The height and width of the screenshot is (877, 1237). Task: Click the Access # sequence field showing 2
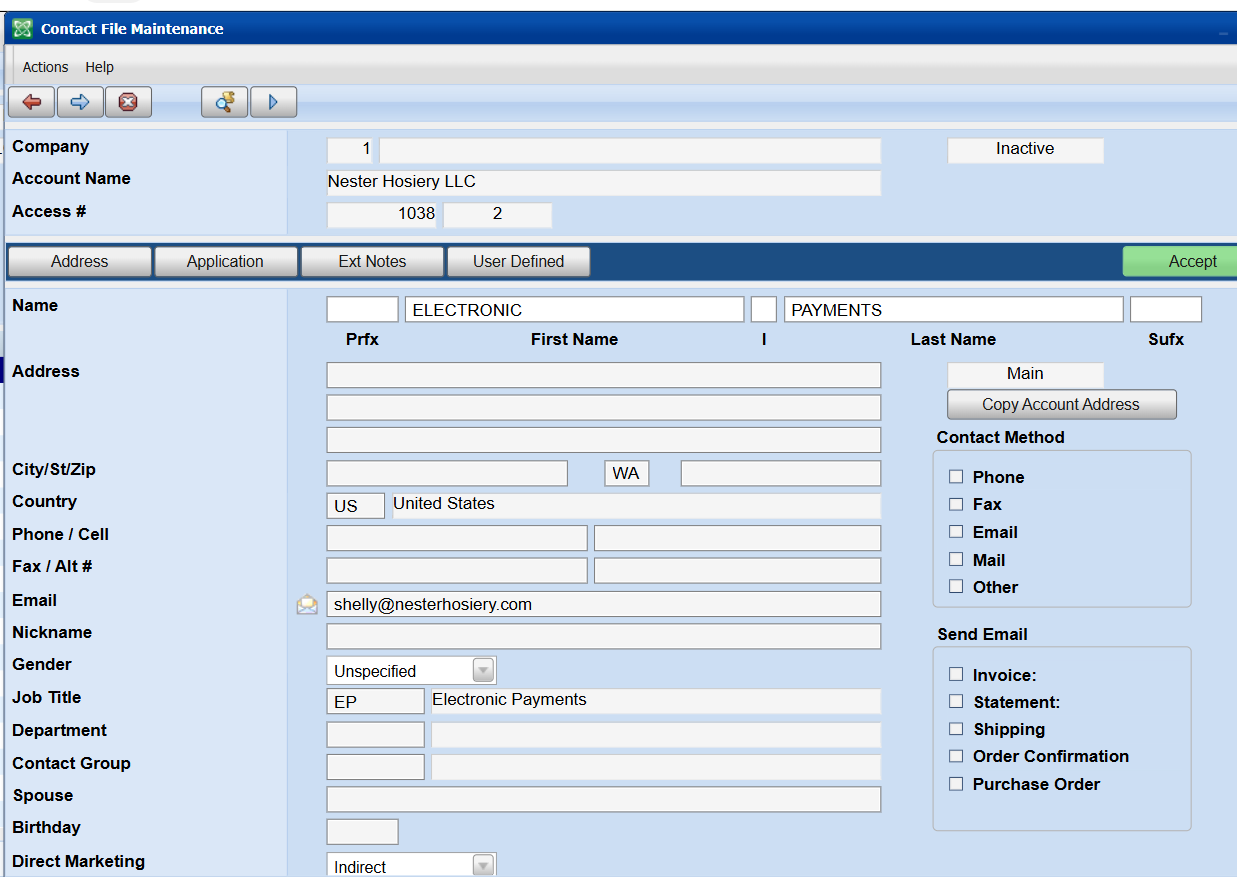tap(498, 215)
